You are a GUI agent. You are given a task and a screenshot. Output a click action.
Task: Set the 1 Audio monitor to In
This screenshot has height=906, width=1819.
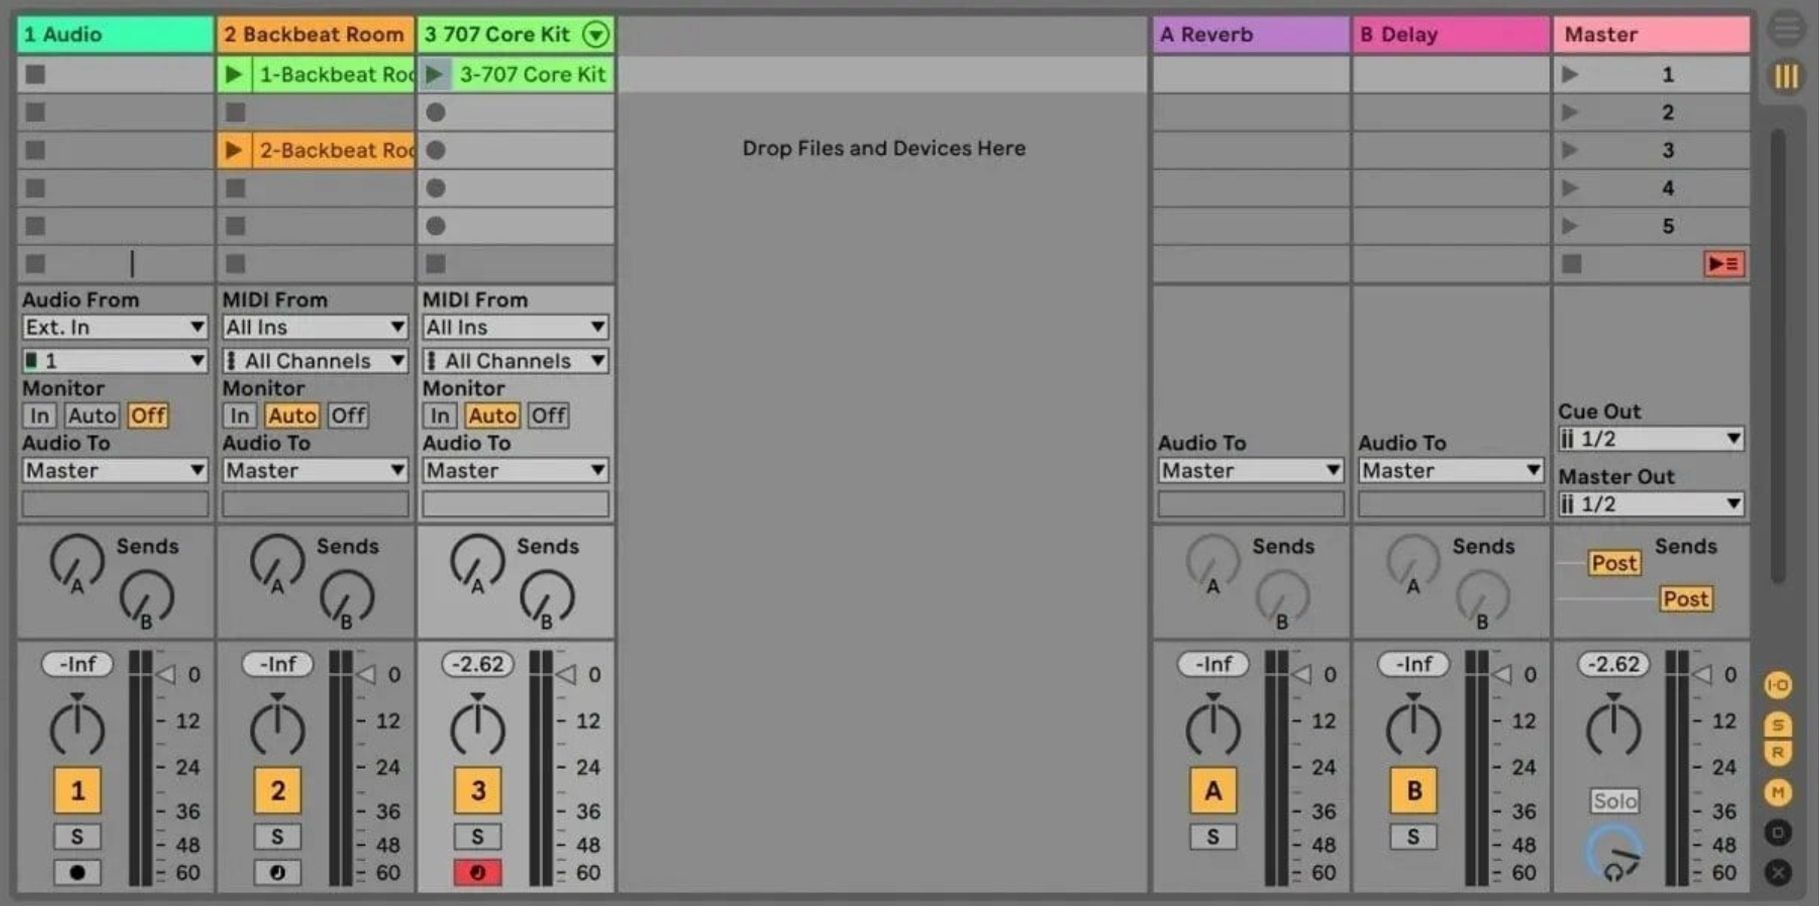tap(40, 415)
